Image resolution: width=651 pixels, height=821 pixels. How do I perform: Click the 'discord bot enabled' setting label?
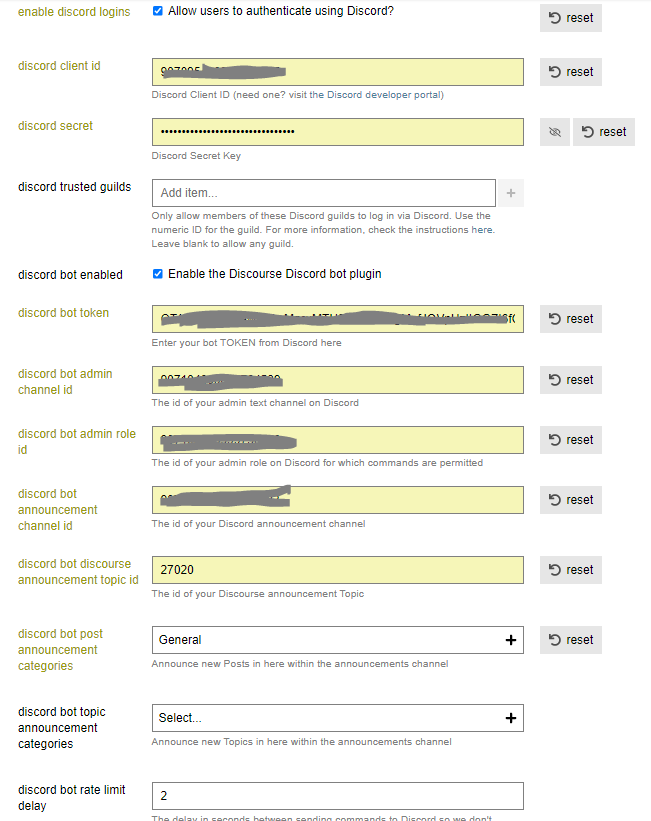coord(70,275)
